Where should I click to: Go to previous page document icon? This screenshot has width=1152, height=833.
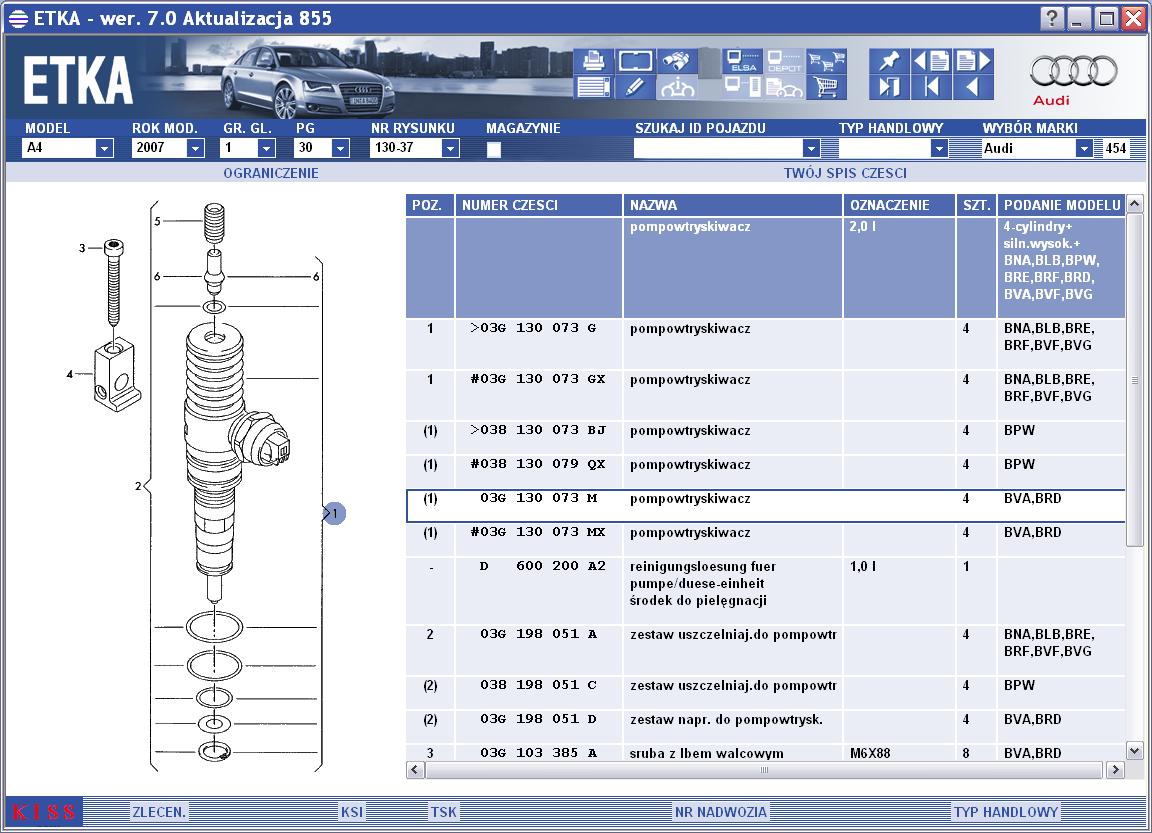coord(931,61)
